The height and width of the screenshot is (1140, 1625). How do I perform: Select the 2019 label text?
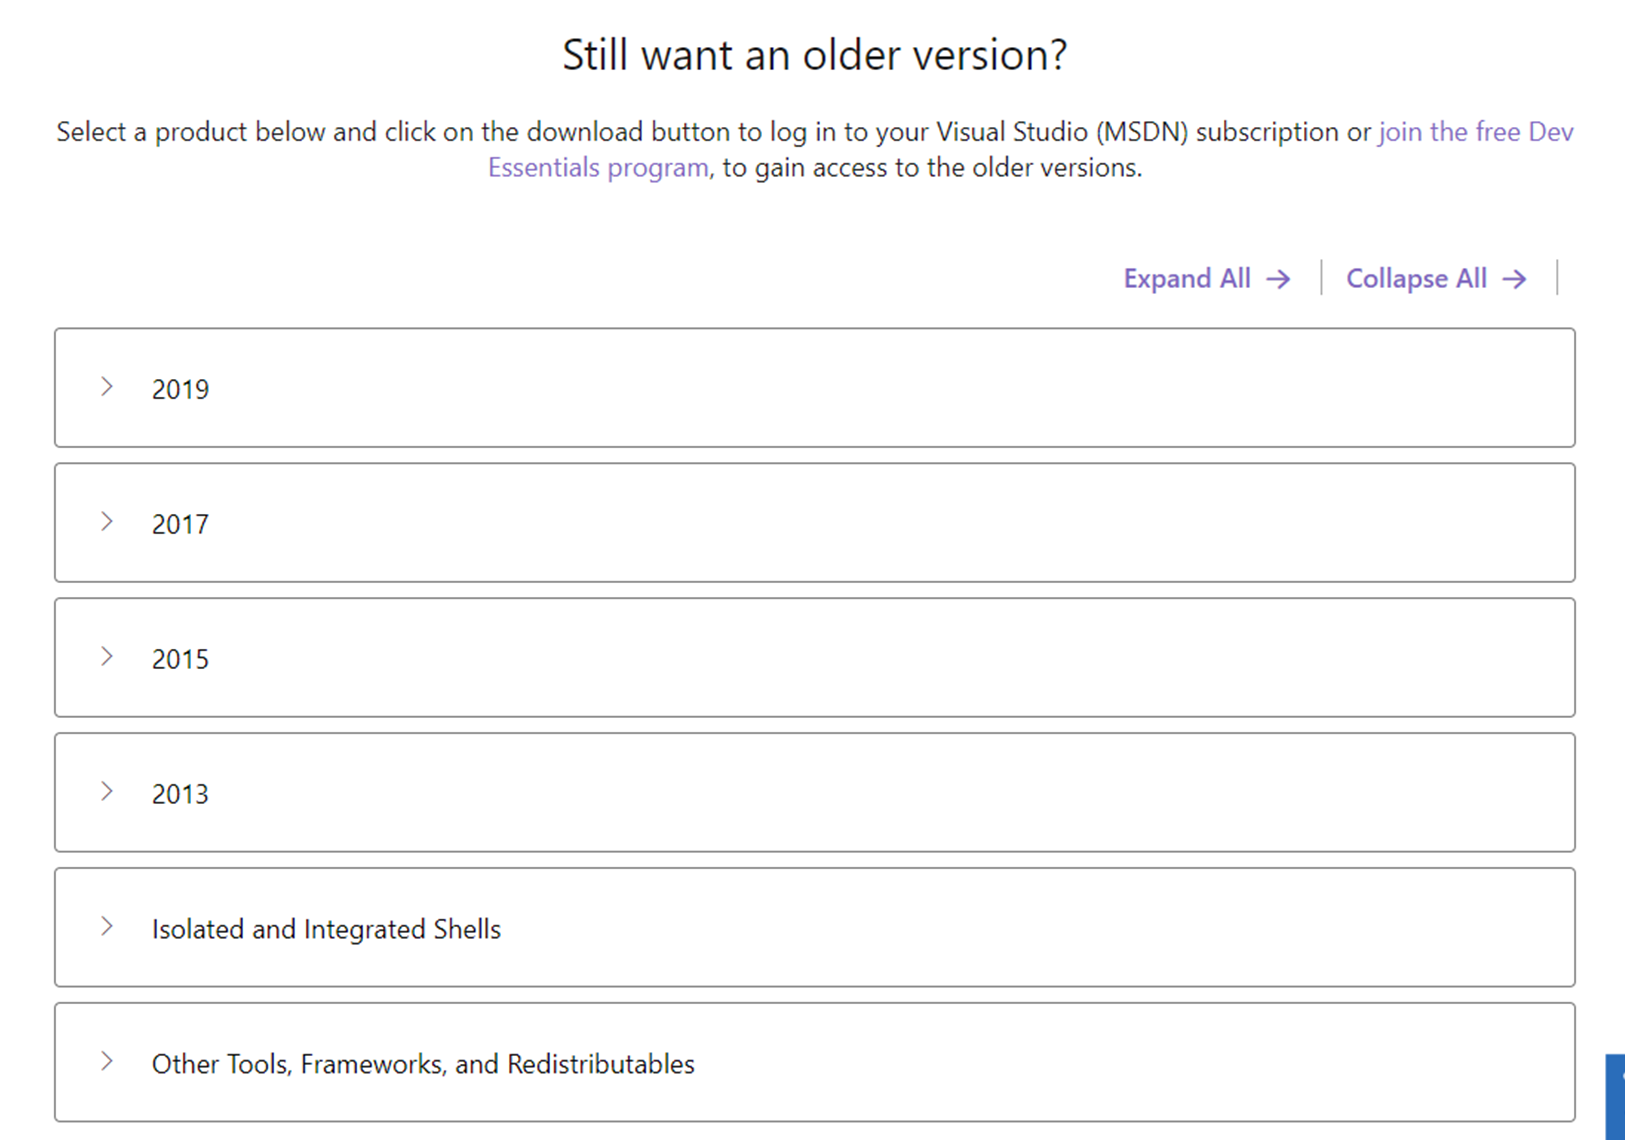pyautogui.click(x=180, y=389)
